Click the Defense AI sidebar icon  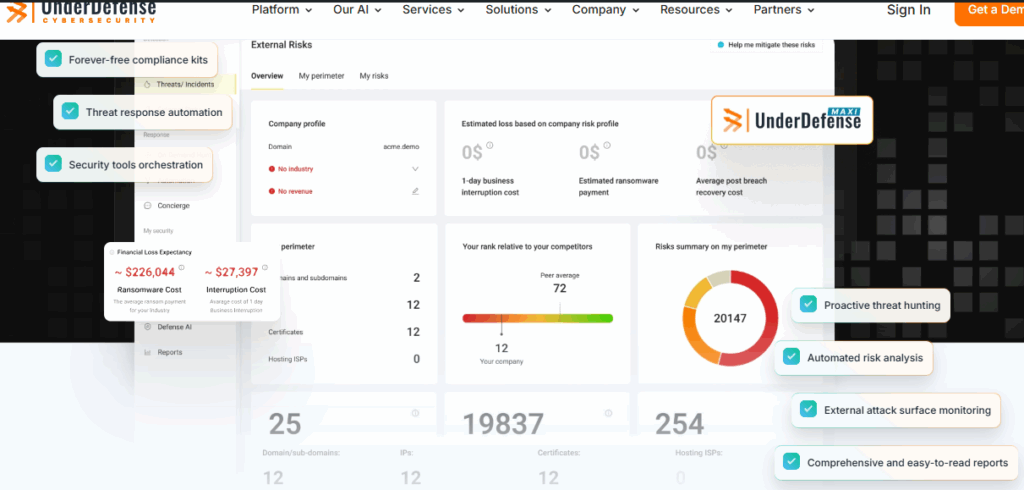tap(148, 327)
